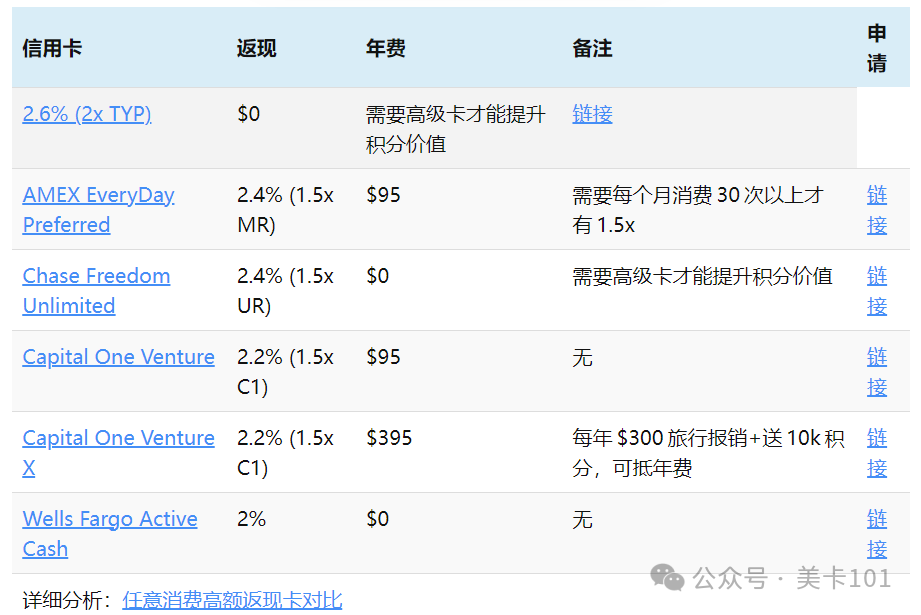Screen dimensions: 921x615
Task: Click the 备注 column header
Action: (592, 48)
